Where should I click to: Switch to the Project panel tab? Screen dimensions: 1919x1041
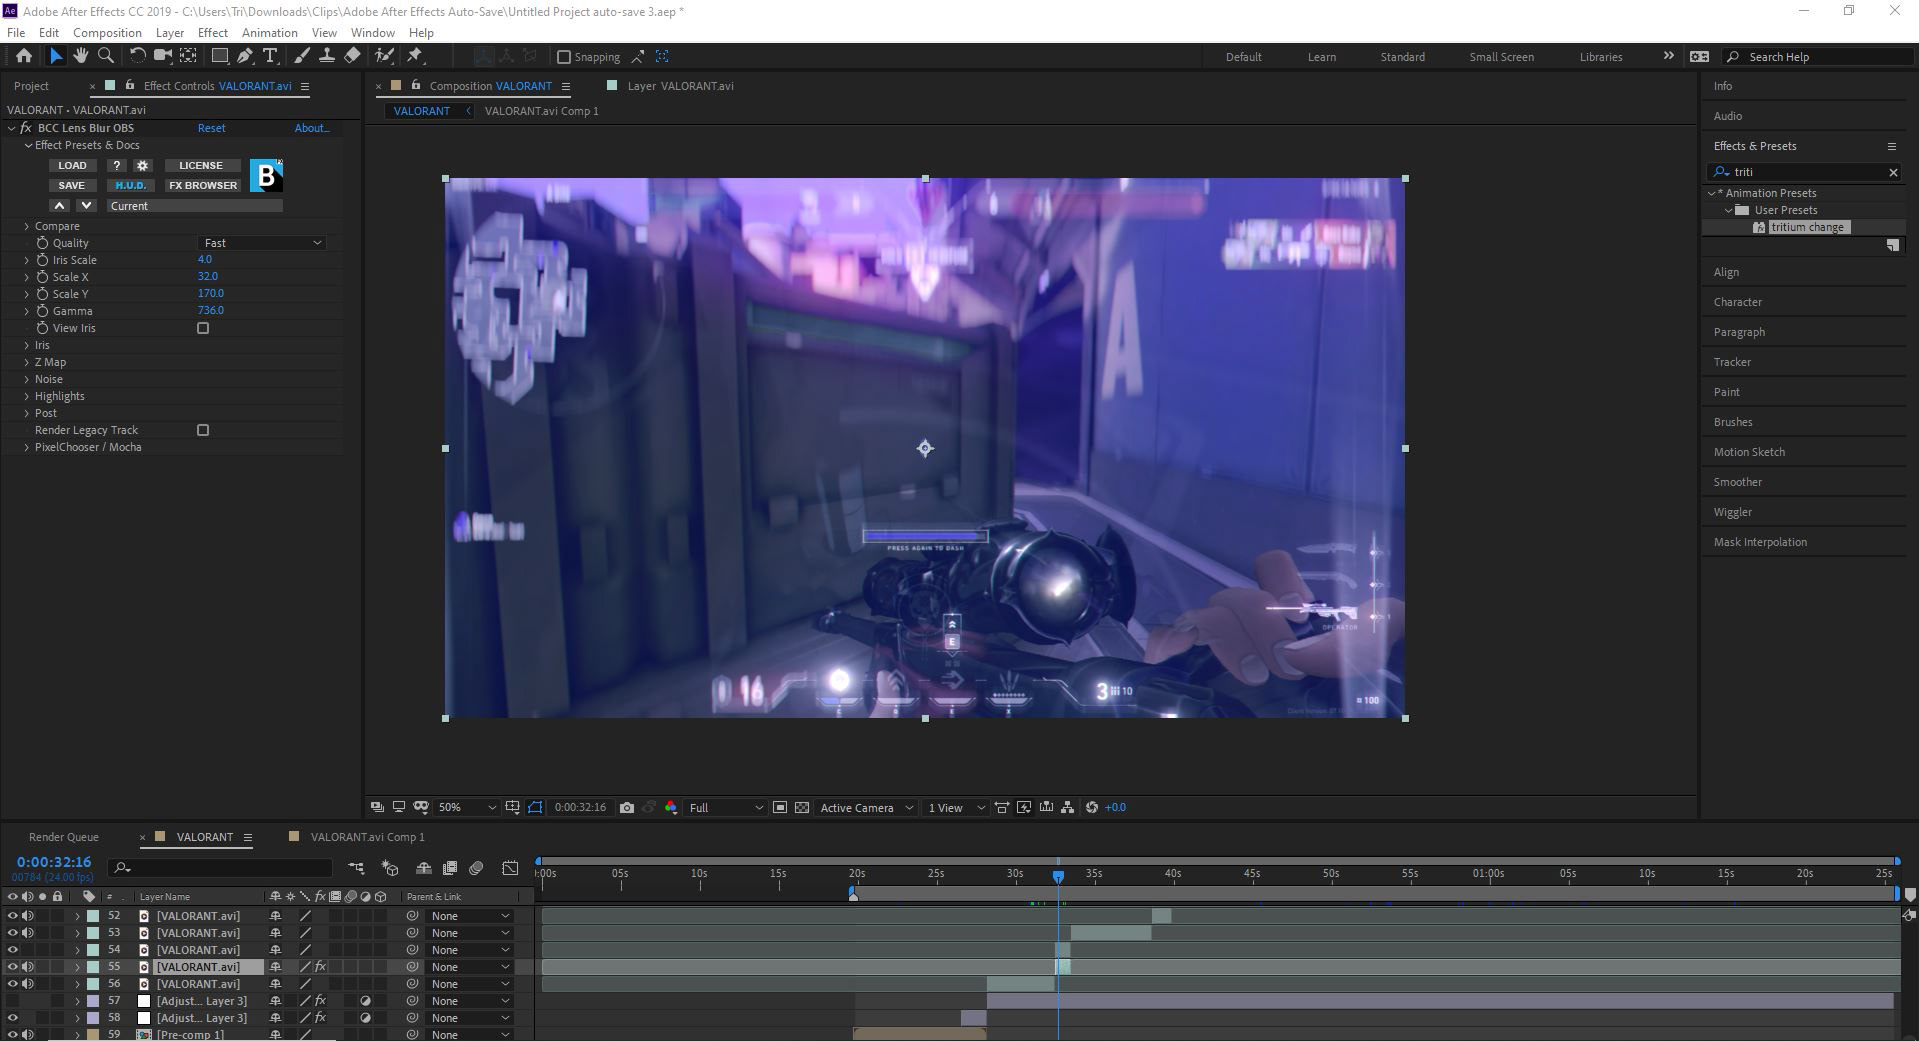pyautogui.click(x=31, y=86)
